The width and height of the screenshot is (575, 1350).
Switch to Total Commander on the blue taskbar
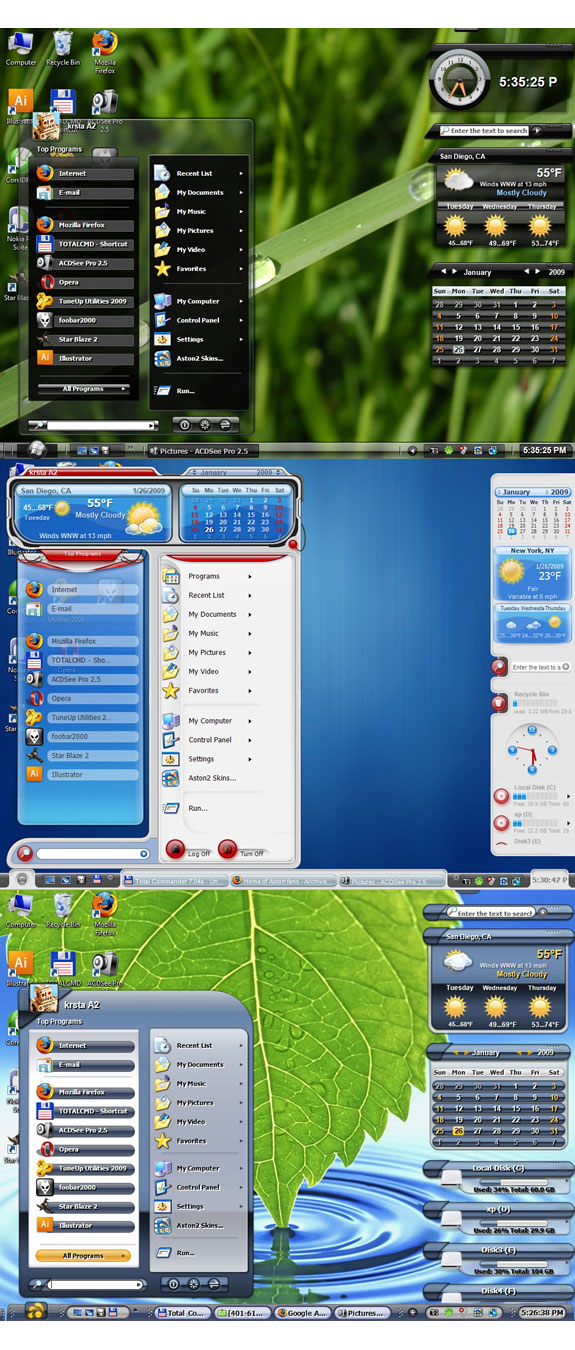(x=174, y=881)
